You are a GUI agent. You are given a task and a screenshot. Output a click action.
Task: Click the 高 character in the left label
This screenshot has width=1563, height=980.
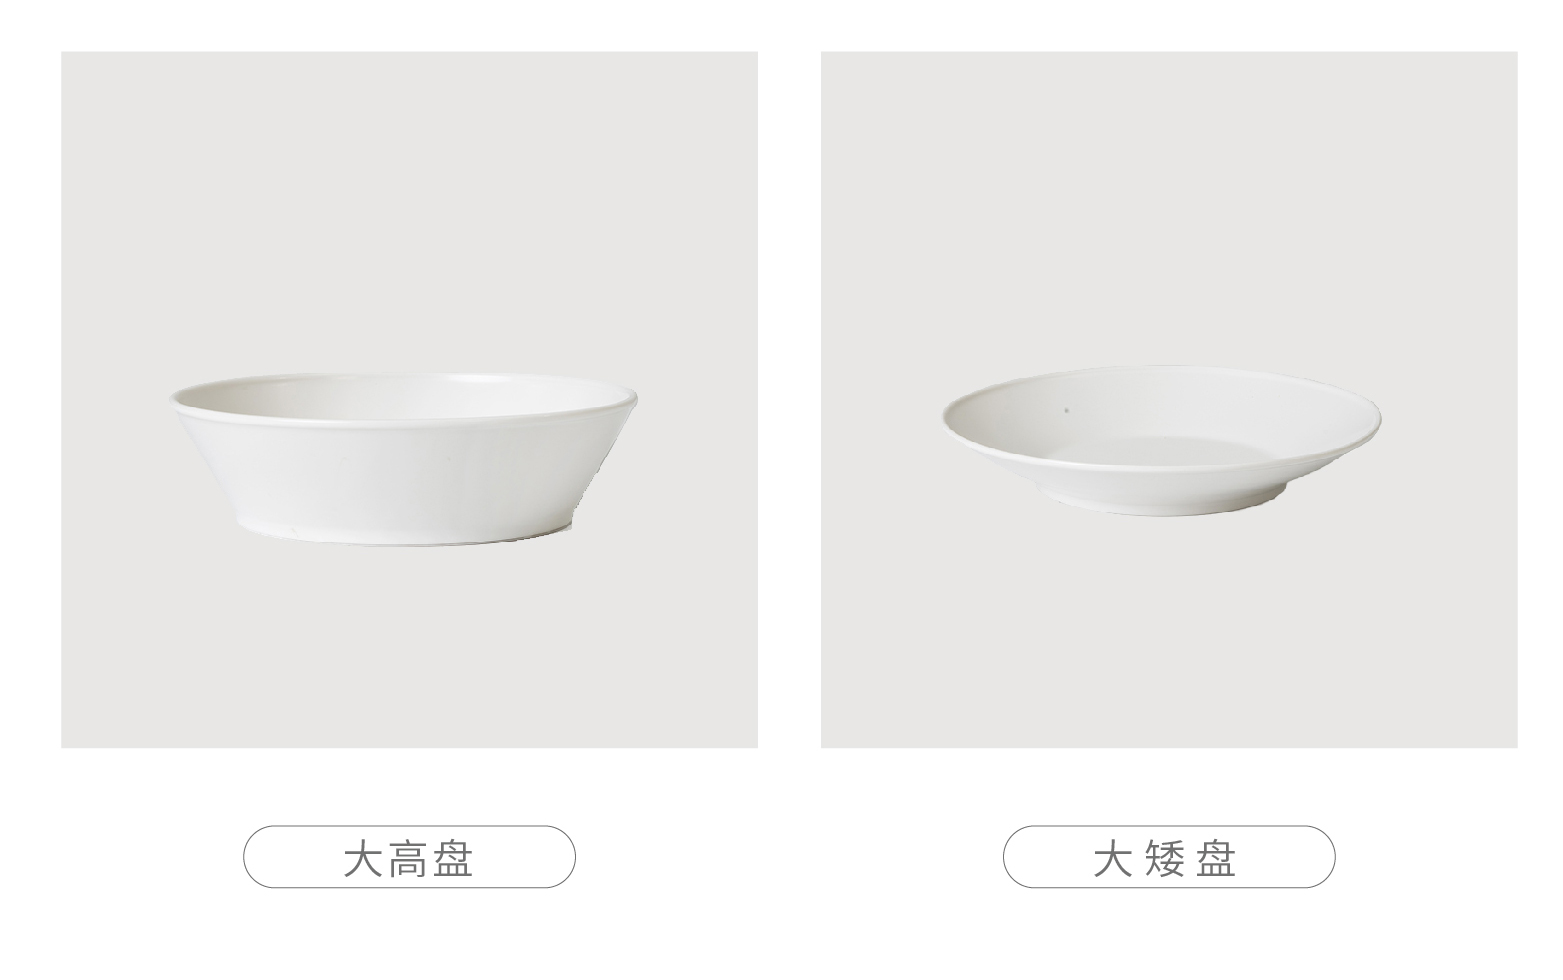[408, 859]
